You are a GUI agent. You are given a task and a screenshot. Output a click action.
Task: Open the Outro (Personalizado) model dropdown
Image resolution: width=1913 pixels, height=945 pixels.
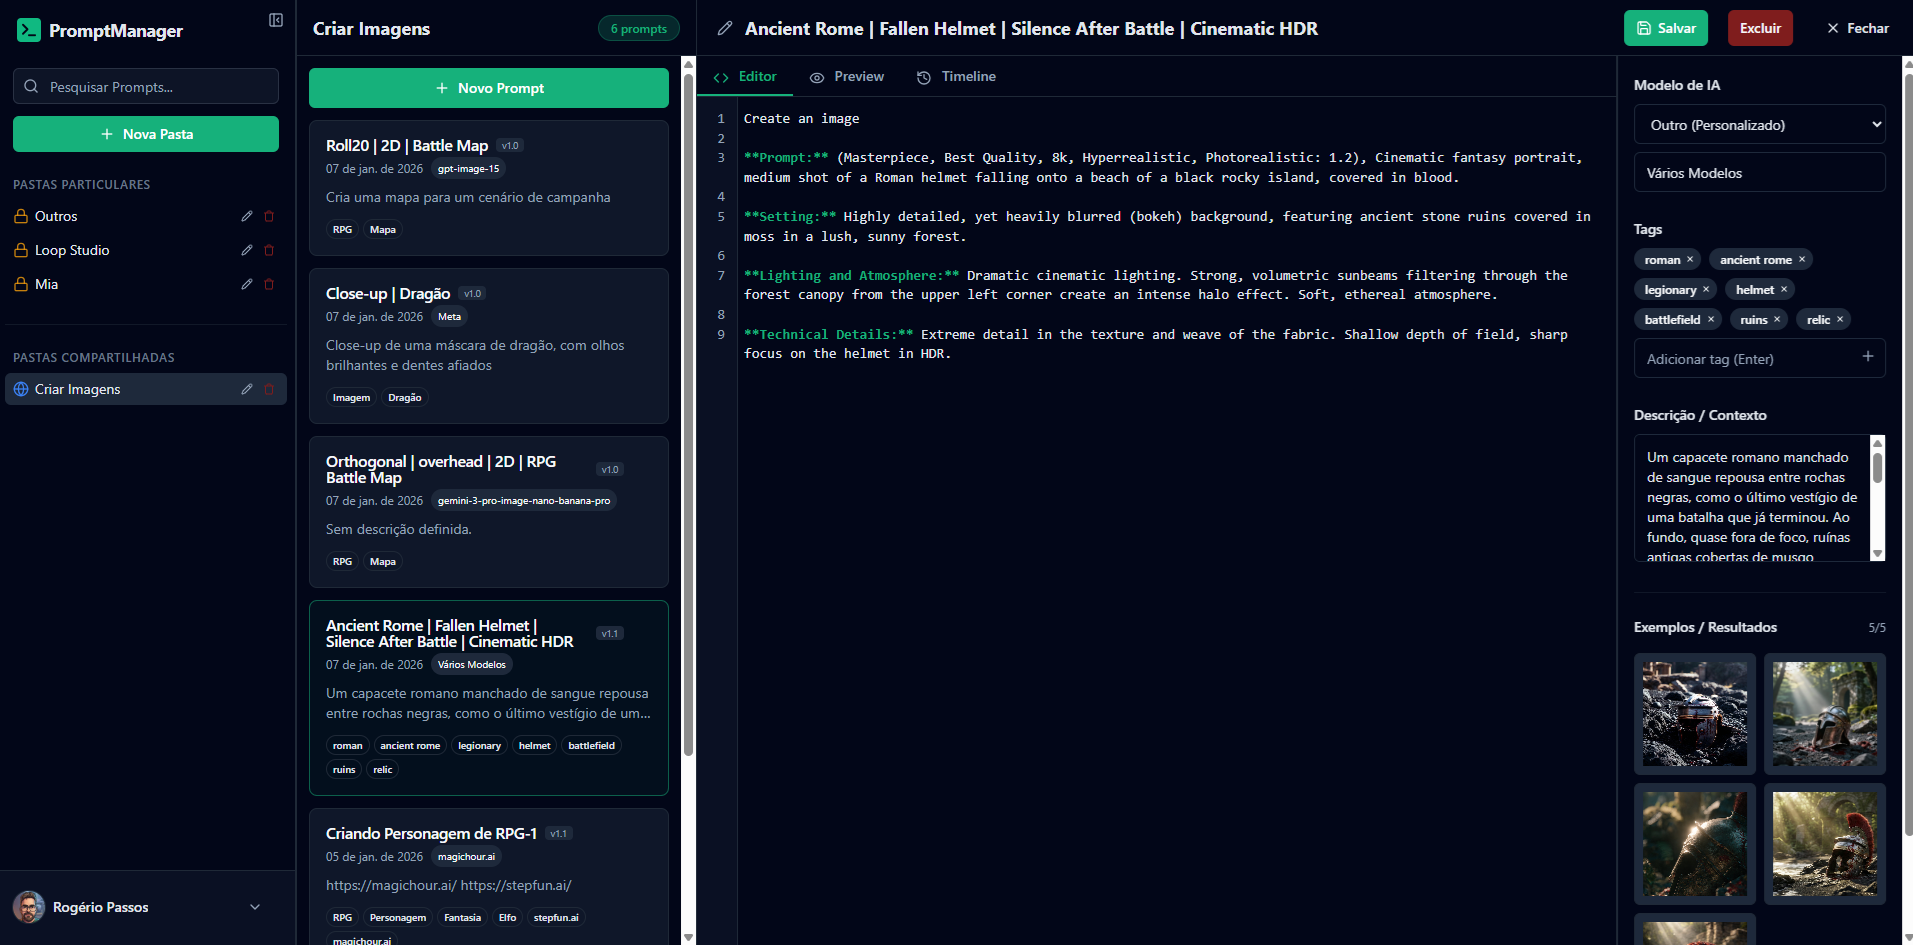click(1758, 124)
